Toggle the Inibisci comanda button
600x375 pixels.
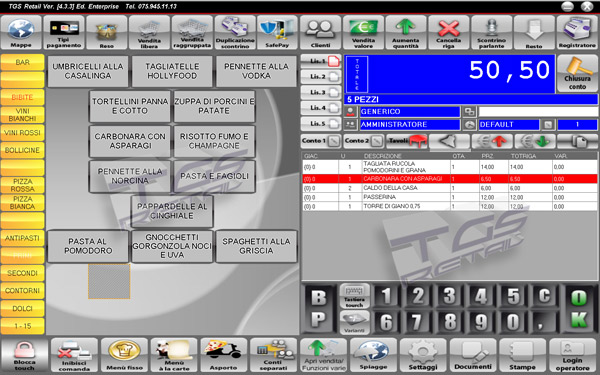click(x=74, y=355)
